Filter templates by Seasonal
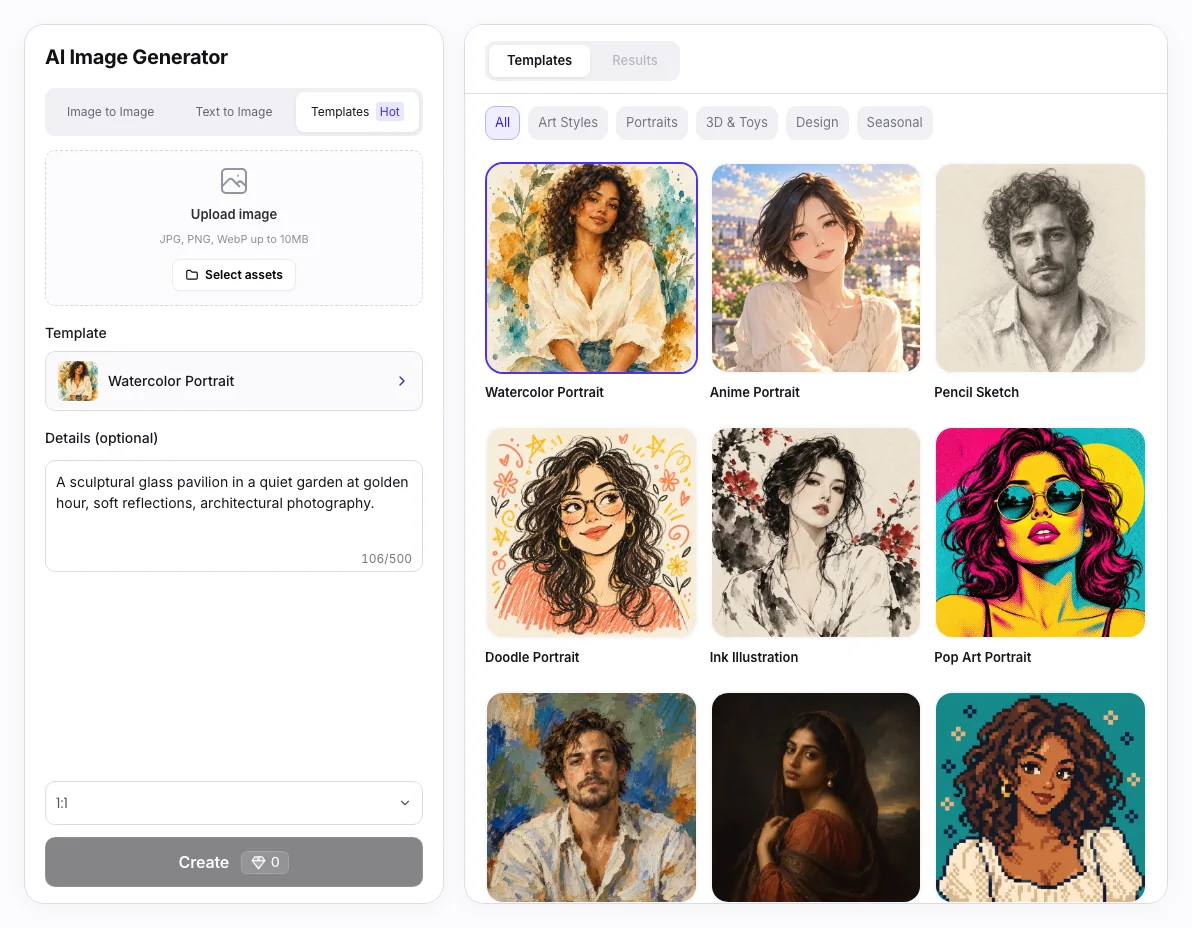1192x928 pixels. (894, 122)
